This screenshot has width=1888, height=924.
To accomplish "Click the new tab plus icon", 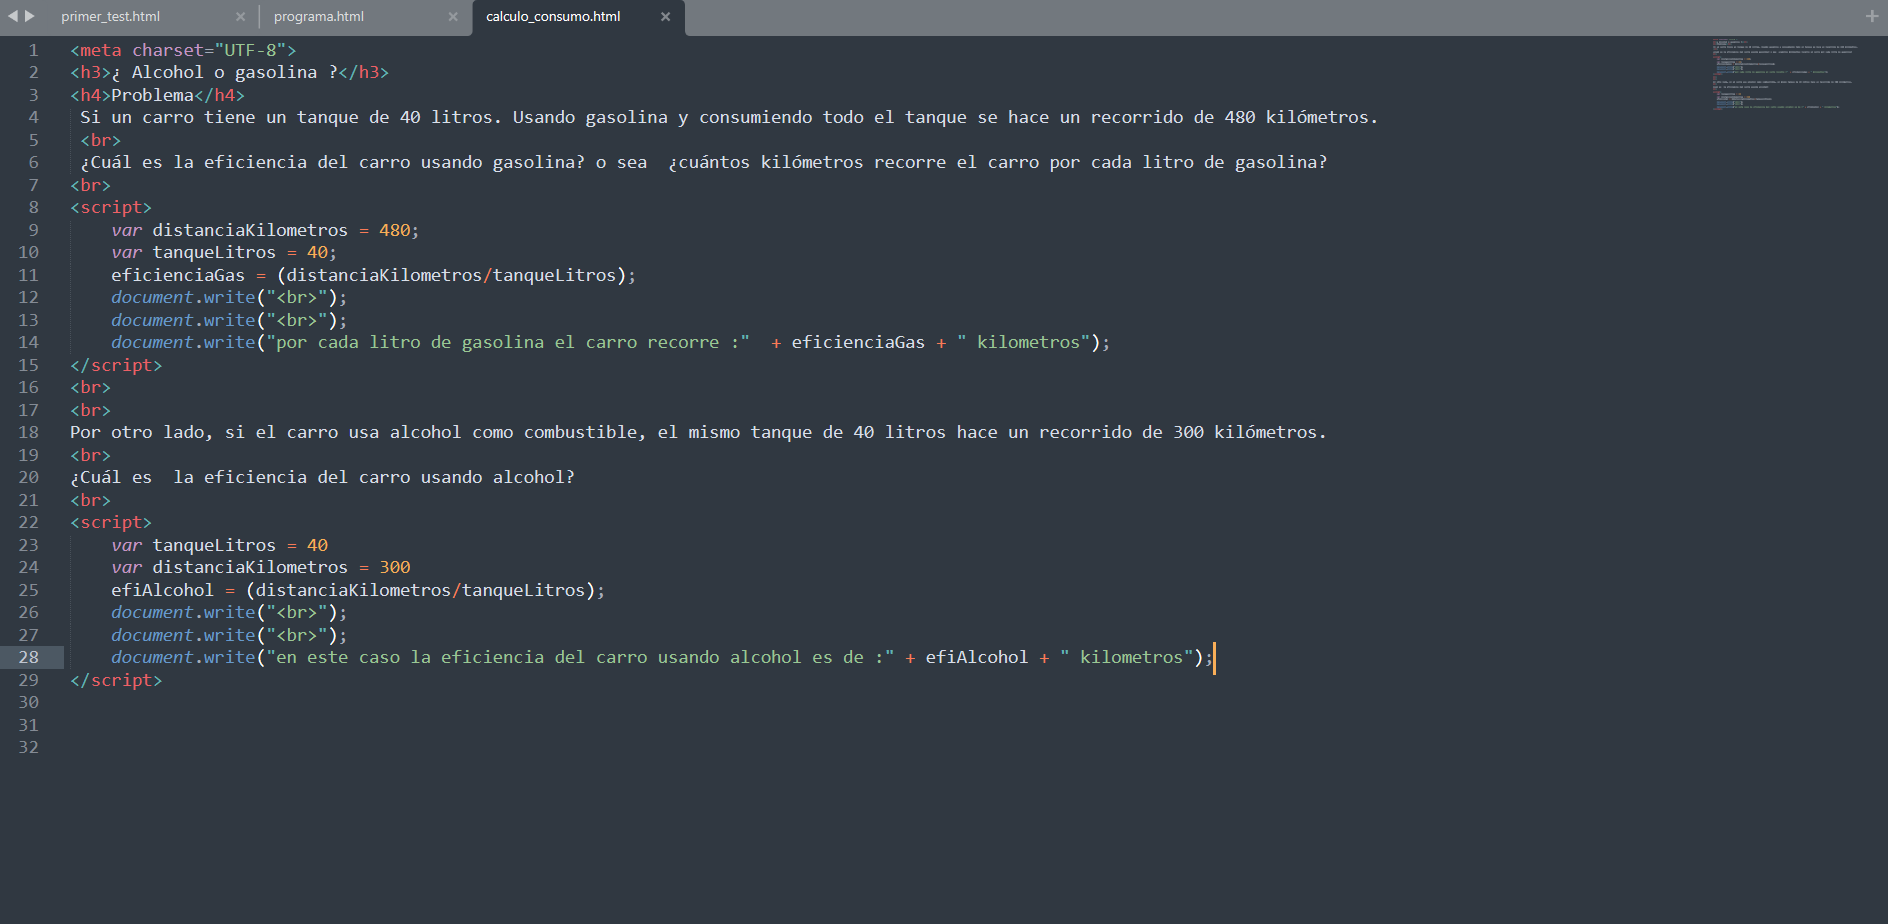I will pos(1872,16).
